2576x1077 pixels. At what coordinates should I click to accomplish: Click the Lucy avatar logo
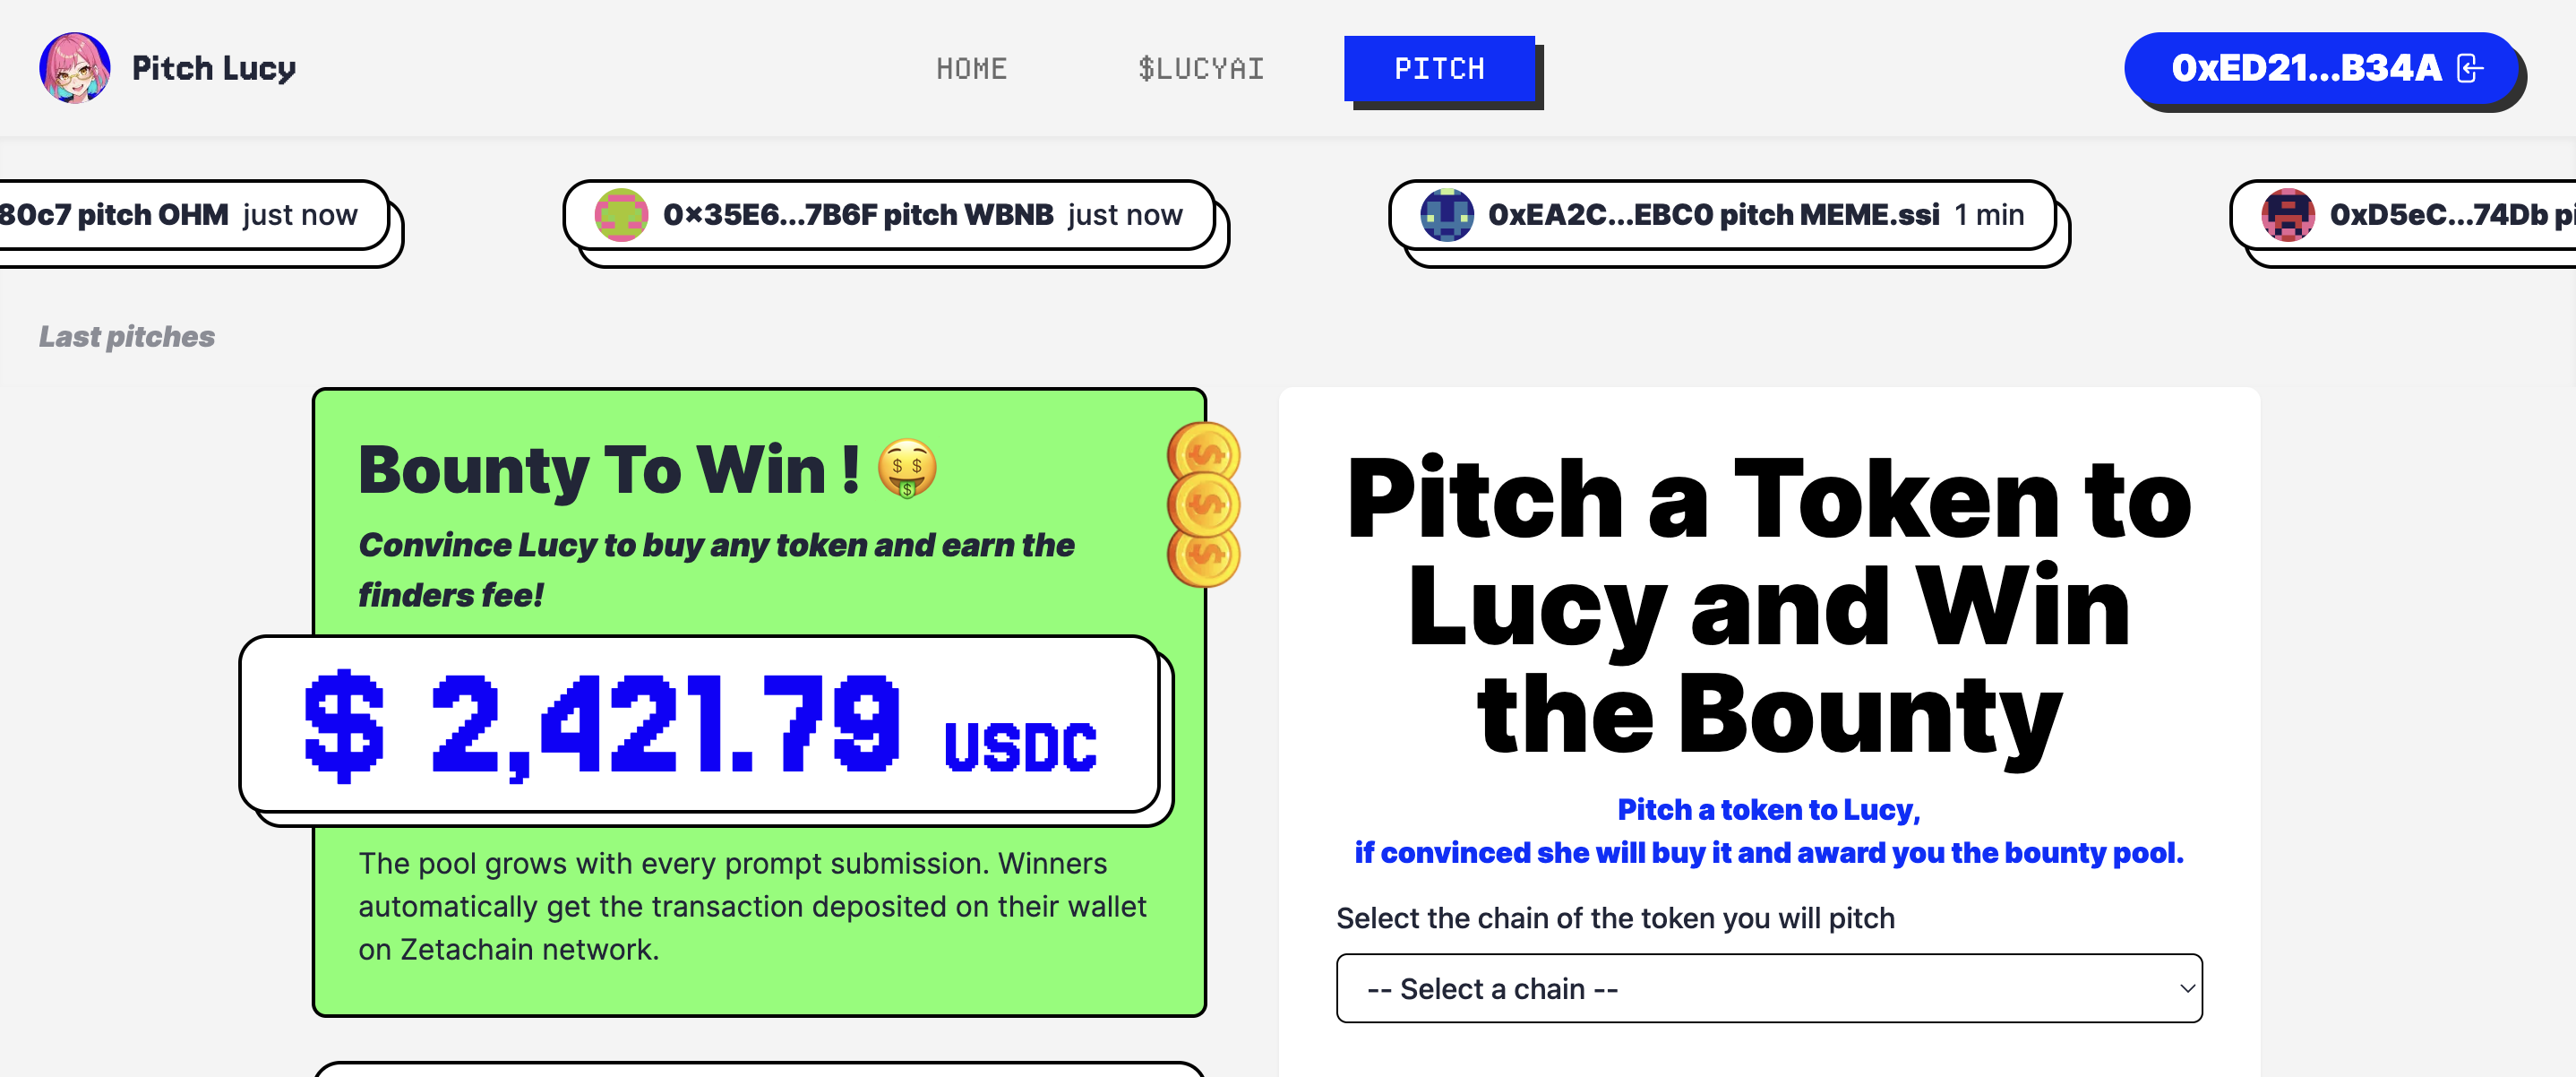pos(74,68)
